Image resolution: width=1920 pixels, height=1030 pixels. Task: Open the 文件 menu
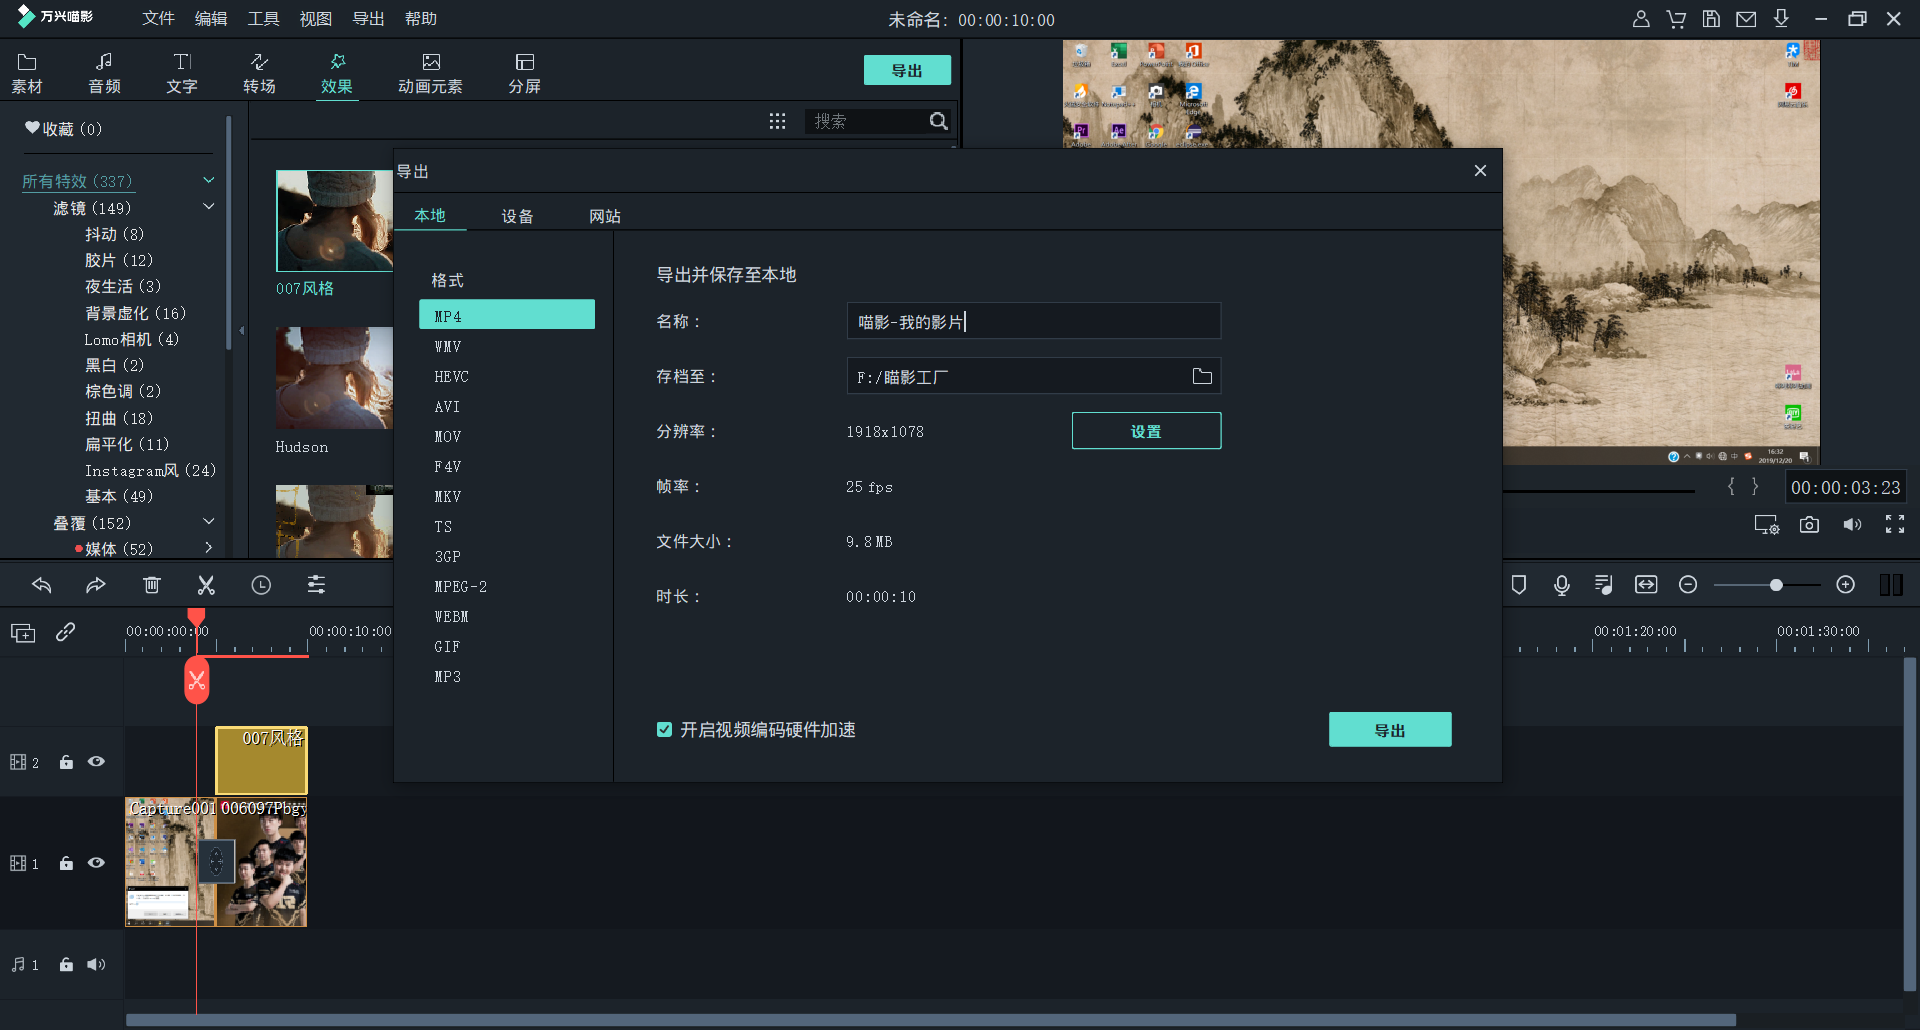[158, 19]
